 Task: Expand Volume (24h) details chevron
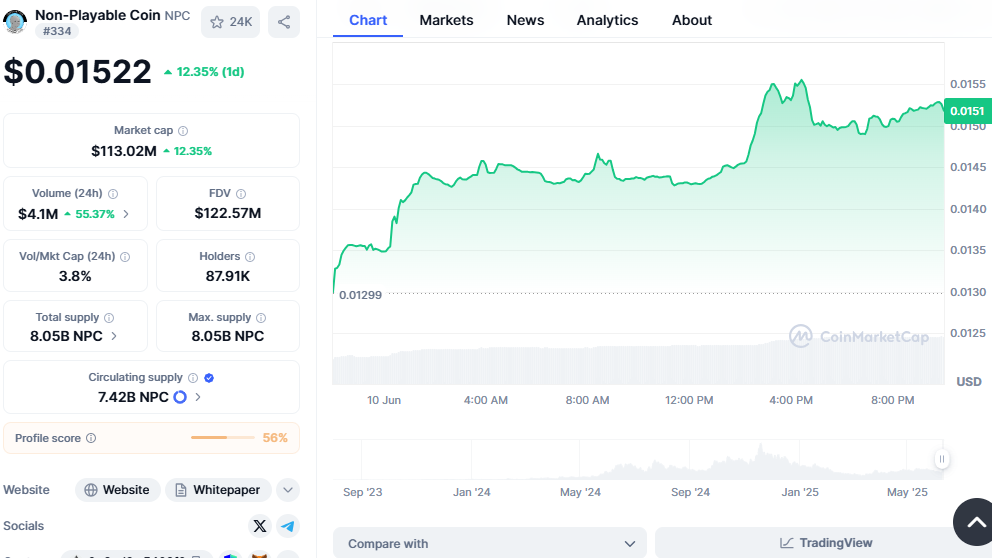point(126,214)
